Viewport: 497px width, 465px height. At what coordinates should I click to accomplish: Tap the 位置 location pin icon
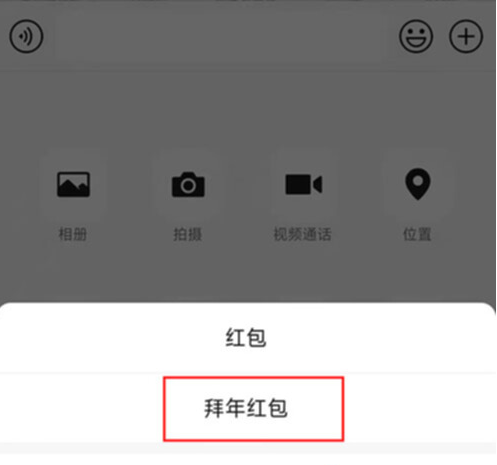click(x=418, y=184)
